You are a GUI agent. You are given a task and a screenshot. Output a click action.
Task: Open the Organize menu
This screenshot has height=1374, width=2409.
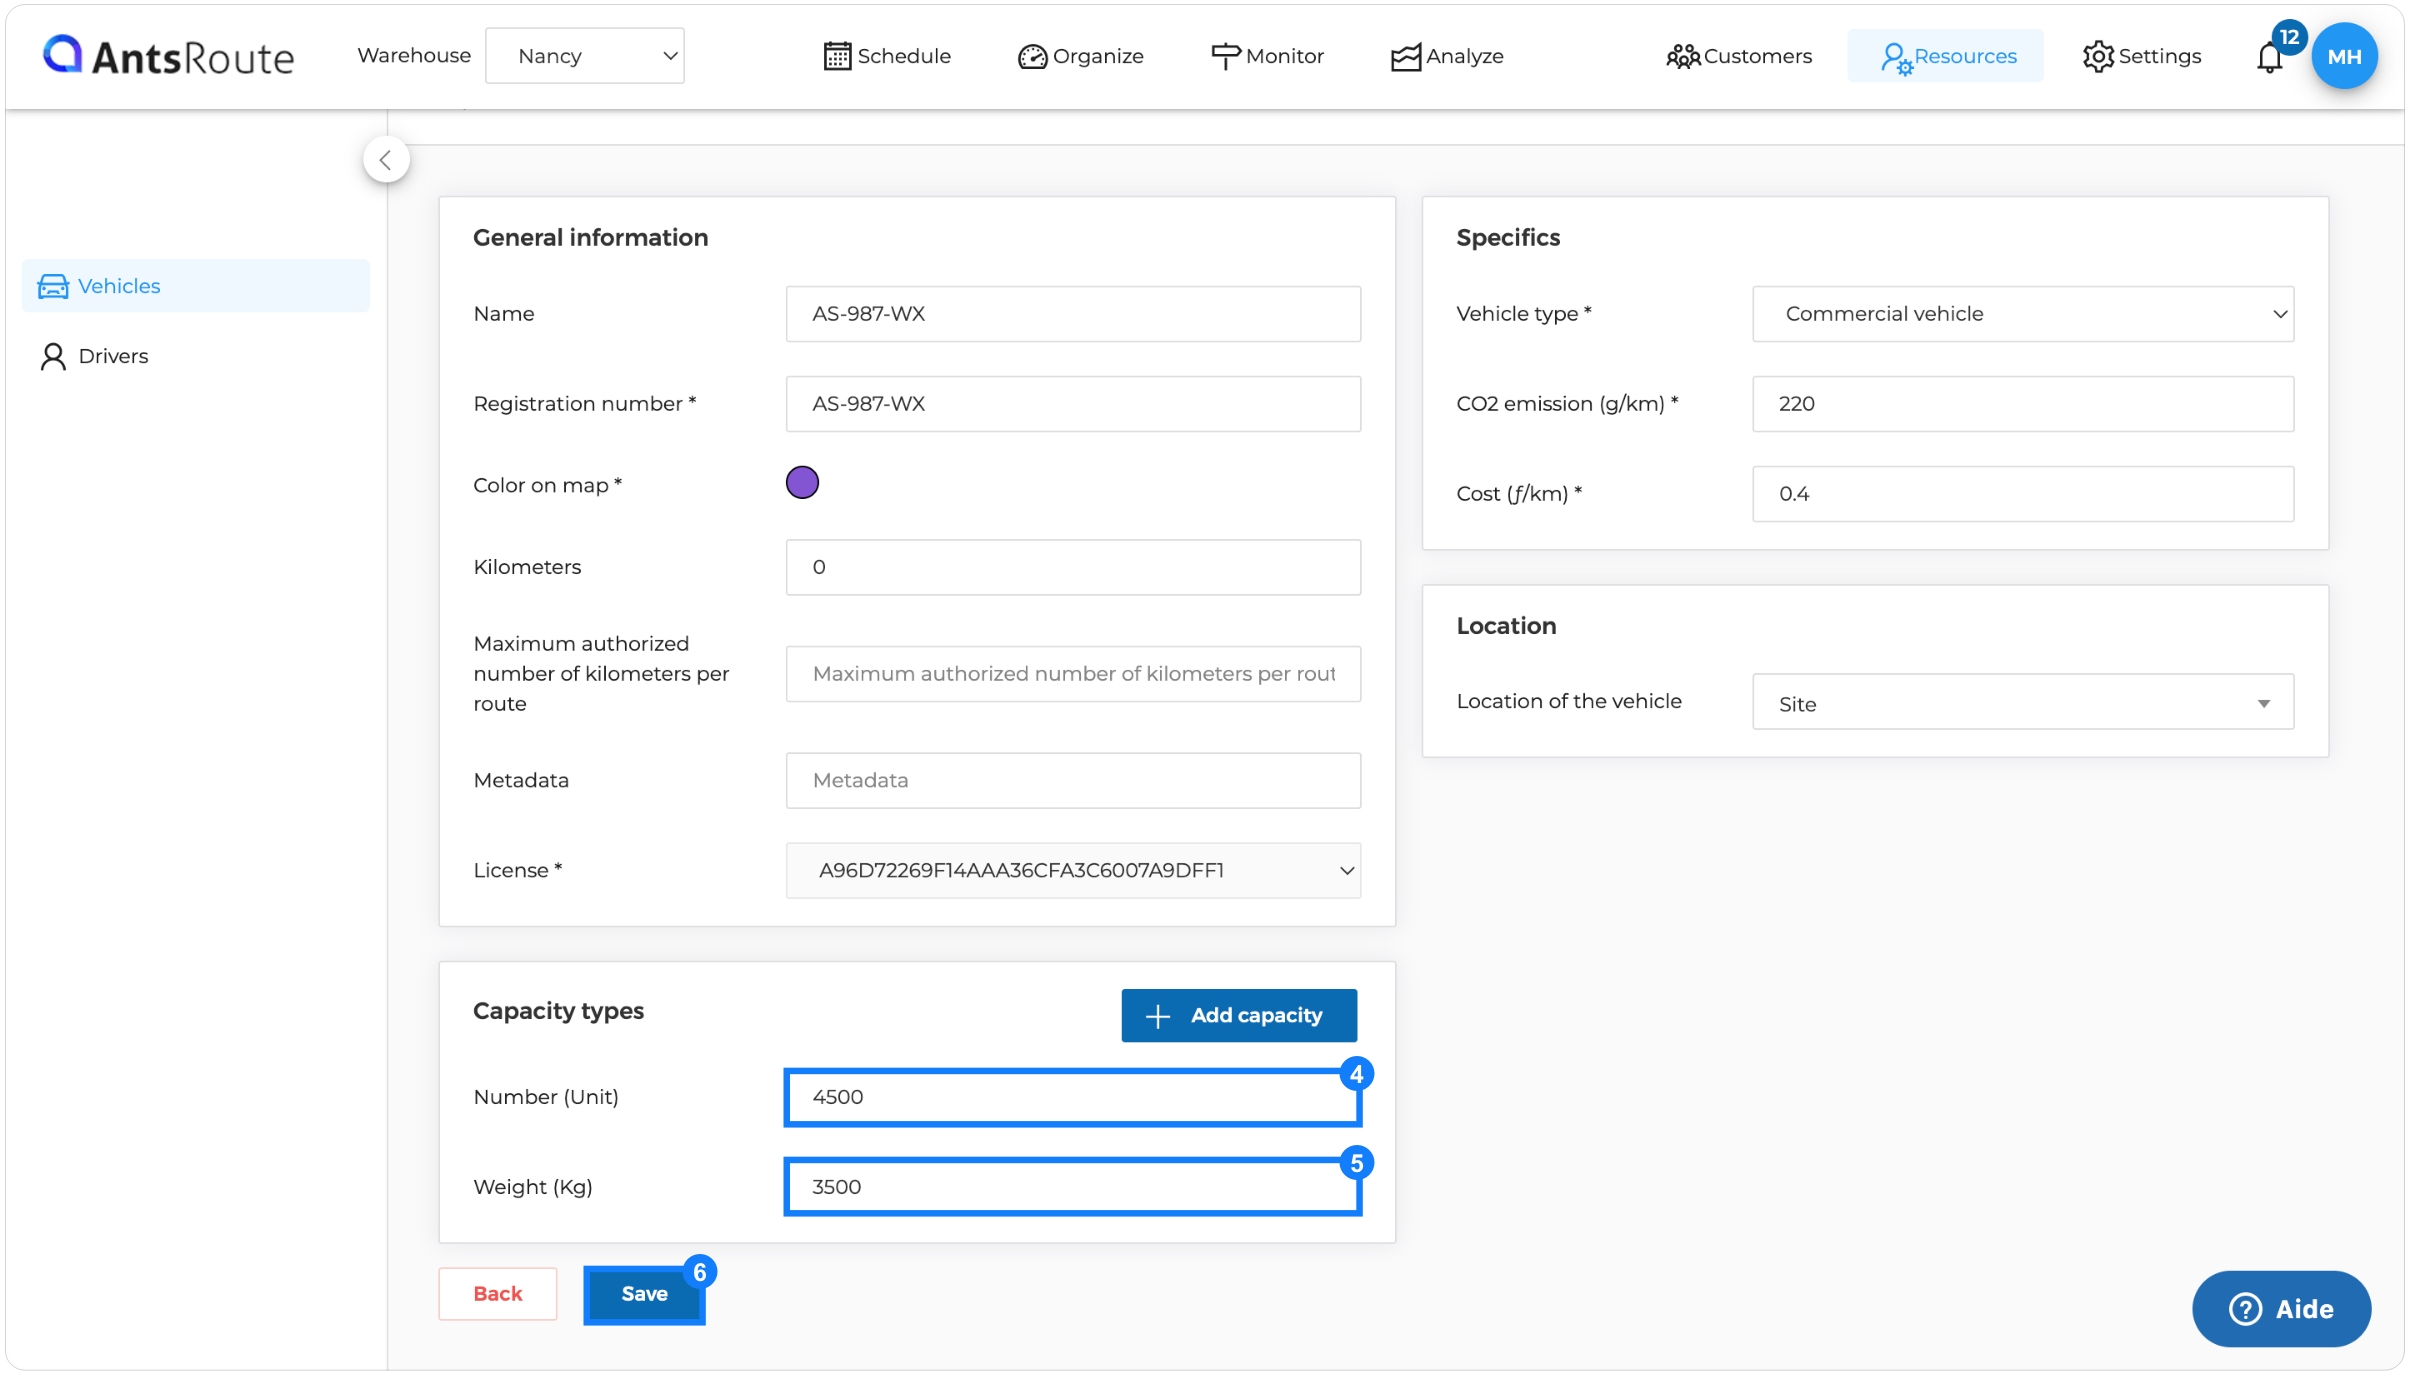[1080, 57]
